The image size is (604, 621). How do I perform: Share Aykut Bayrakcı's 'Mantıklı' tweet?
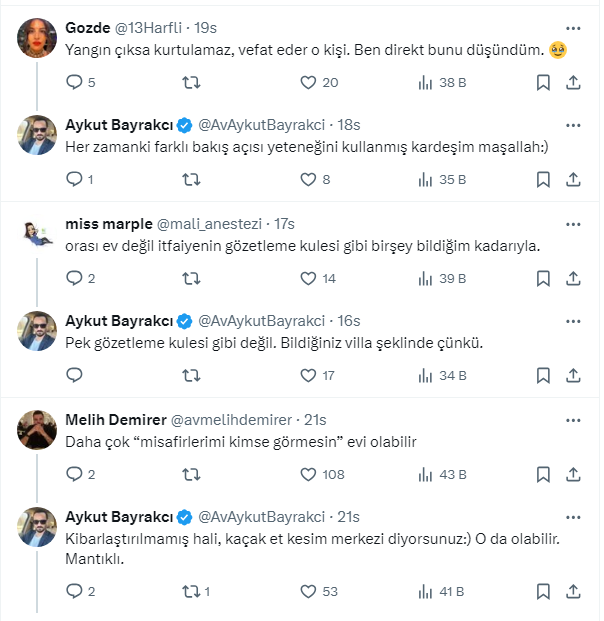(573, 592)
